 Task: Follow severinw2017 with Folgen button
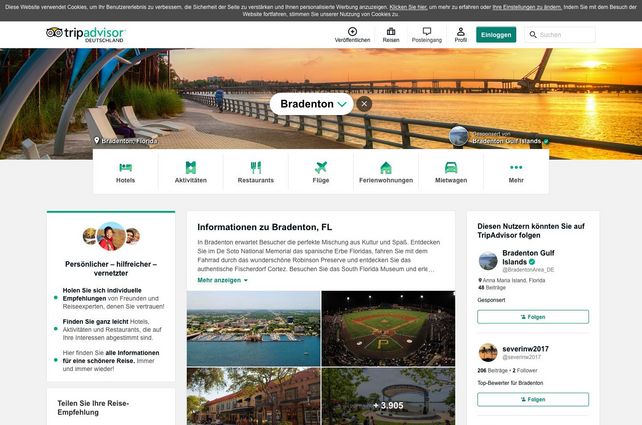(532, 399)
